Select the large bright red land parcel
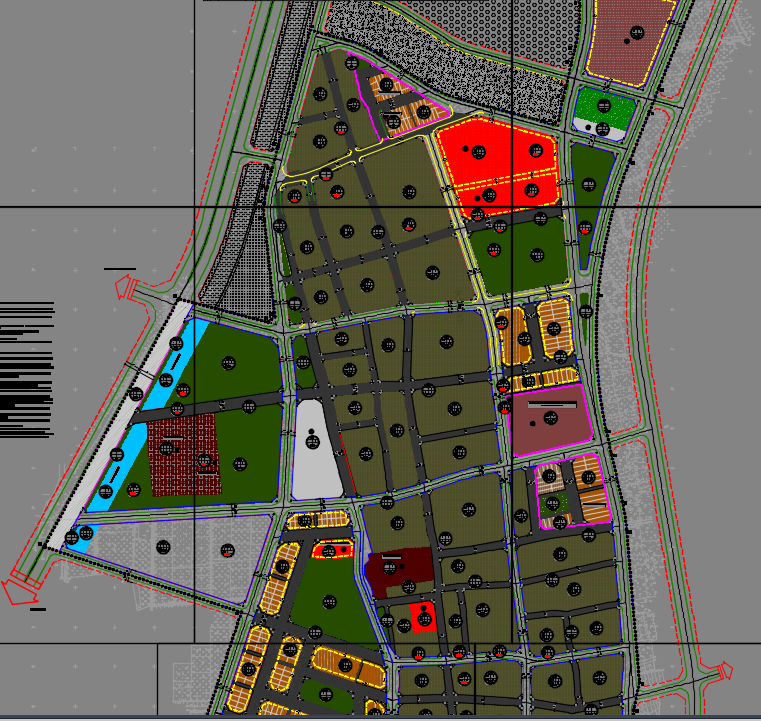Image resolution: width=761 pixels, height=721 pixels. (500, 160)
